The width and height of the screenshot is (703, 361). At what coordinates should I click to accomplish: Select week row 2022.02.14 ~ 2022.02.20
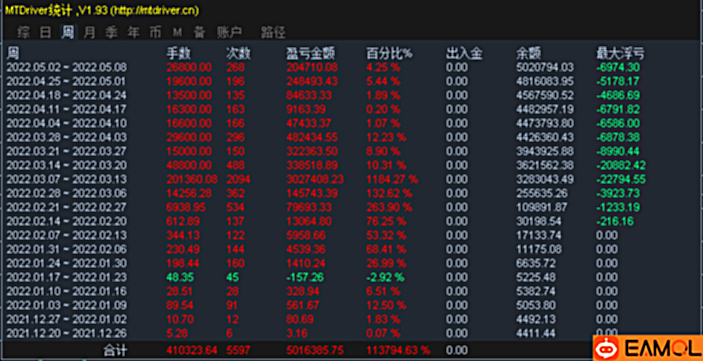pos(352,222)
